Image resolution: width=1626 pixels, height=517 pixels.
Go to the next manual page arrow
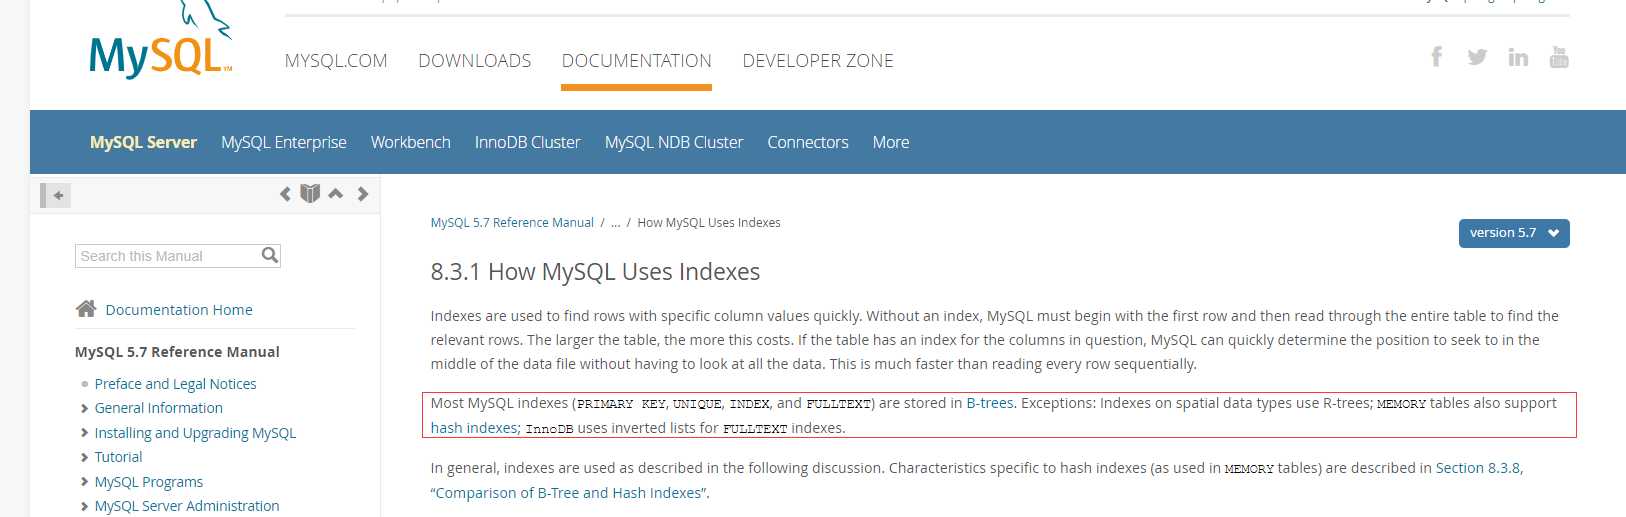(x=363, y=194)
